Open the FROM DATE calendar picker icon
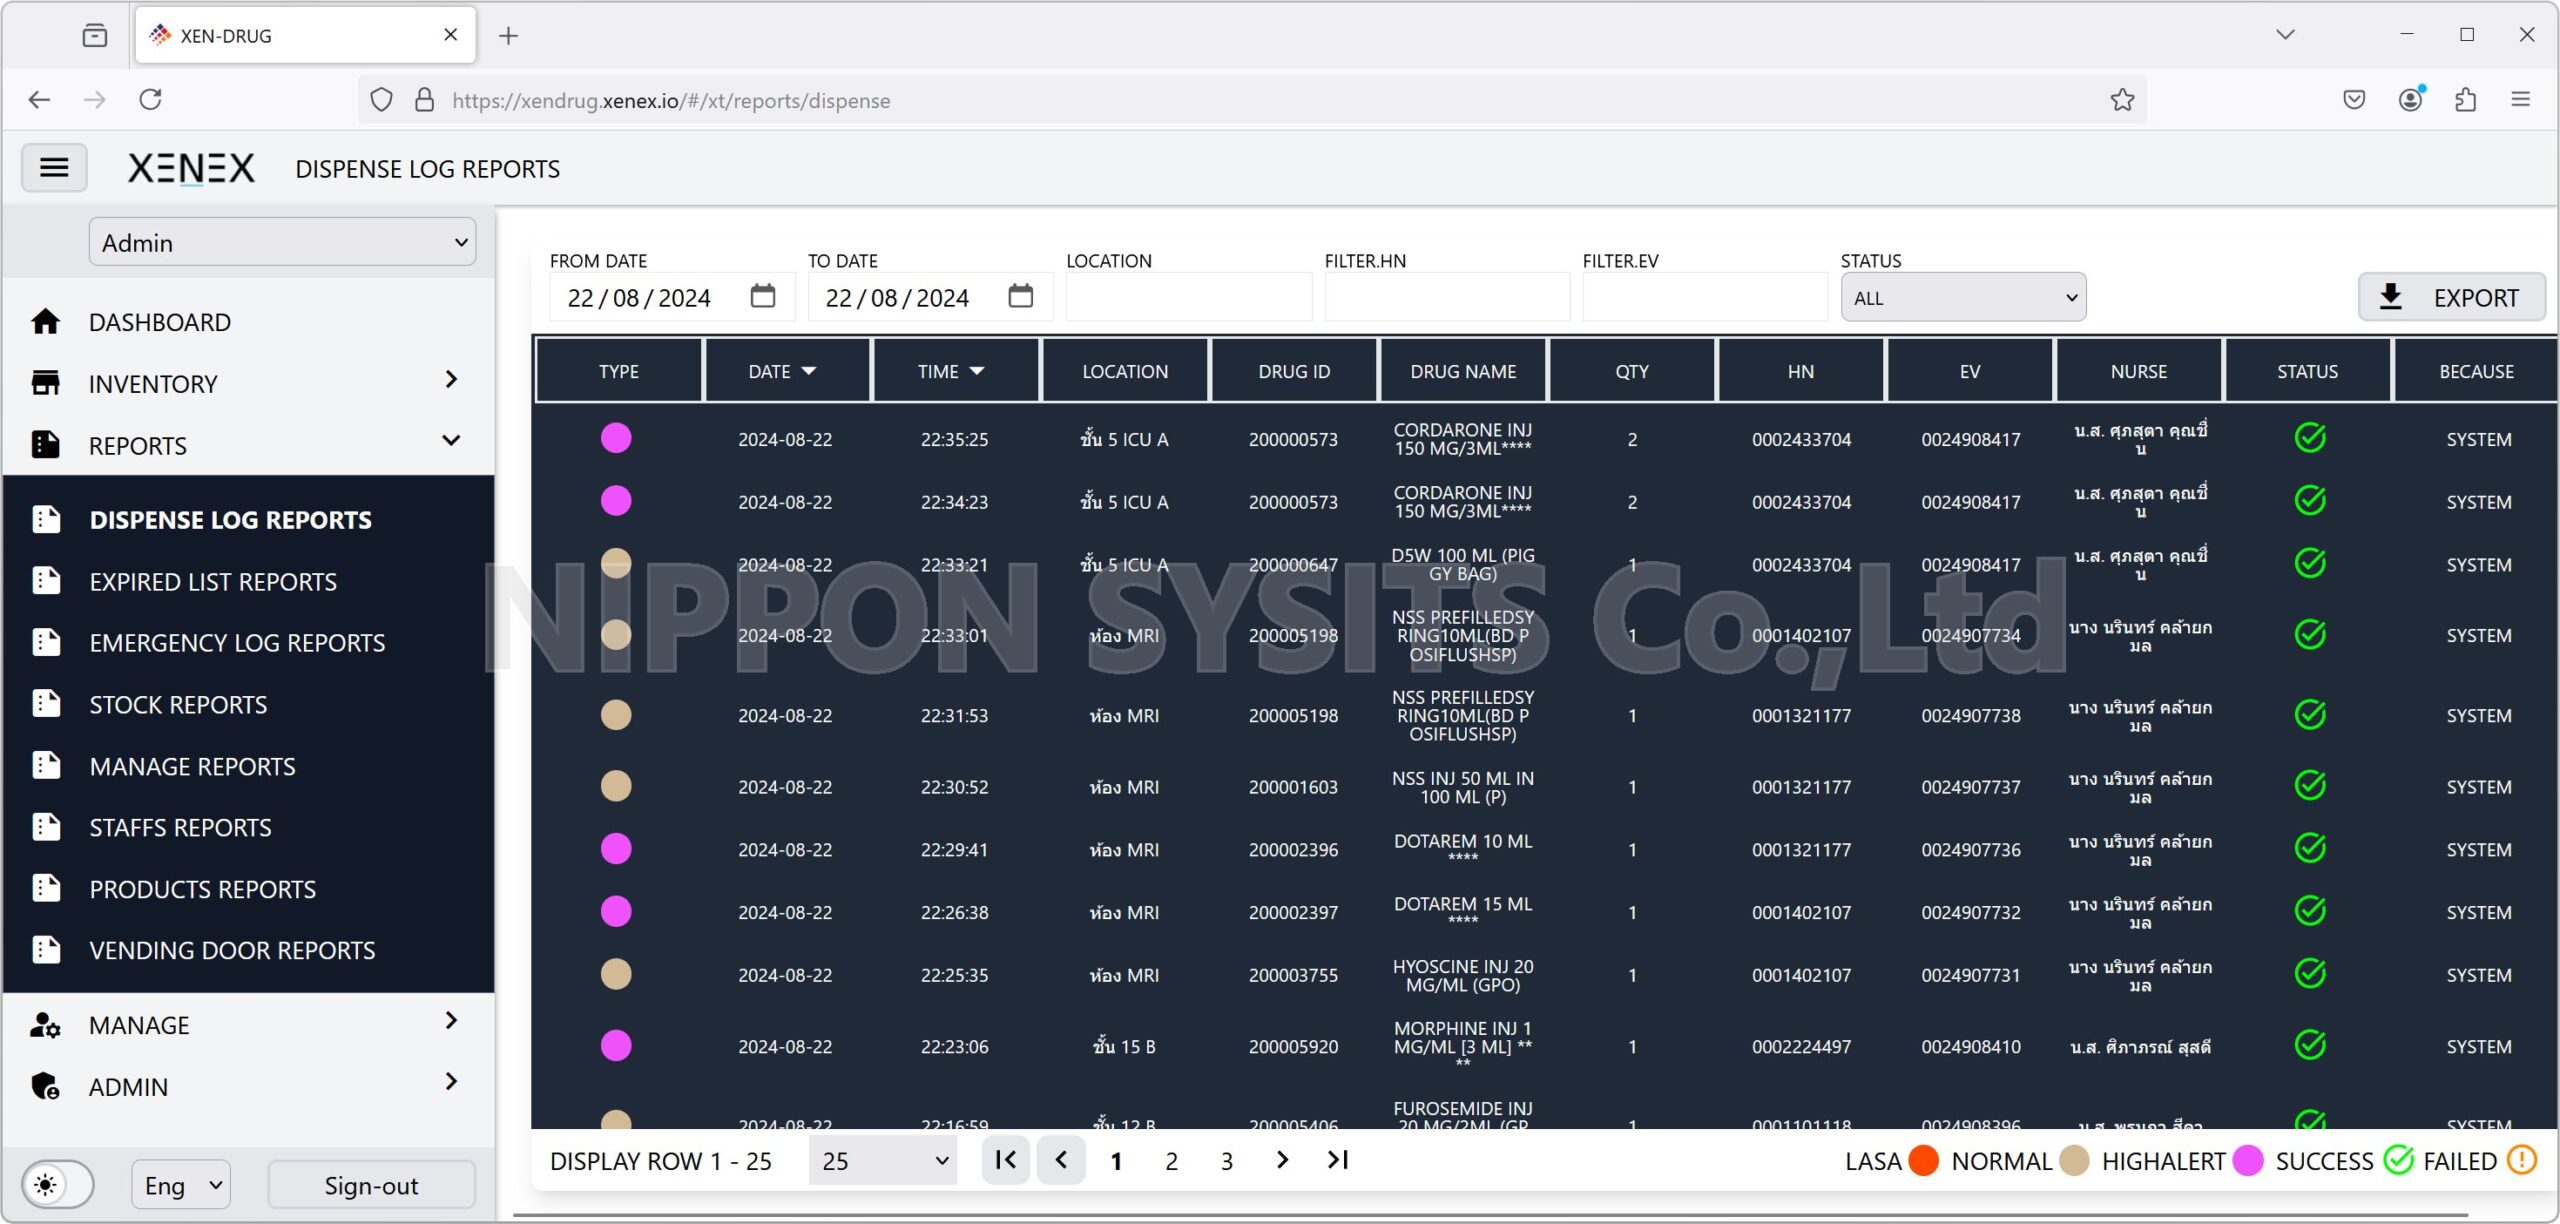 [x=762, y=296]
